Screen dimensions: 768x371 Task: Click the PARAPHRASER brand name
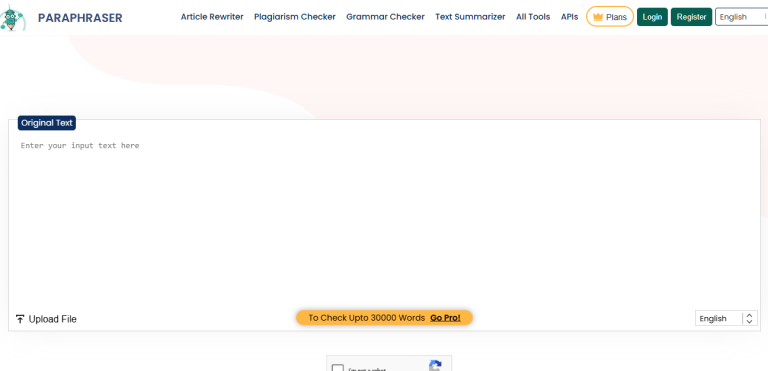(x=80, y=18)
